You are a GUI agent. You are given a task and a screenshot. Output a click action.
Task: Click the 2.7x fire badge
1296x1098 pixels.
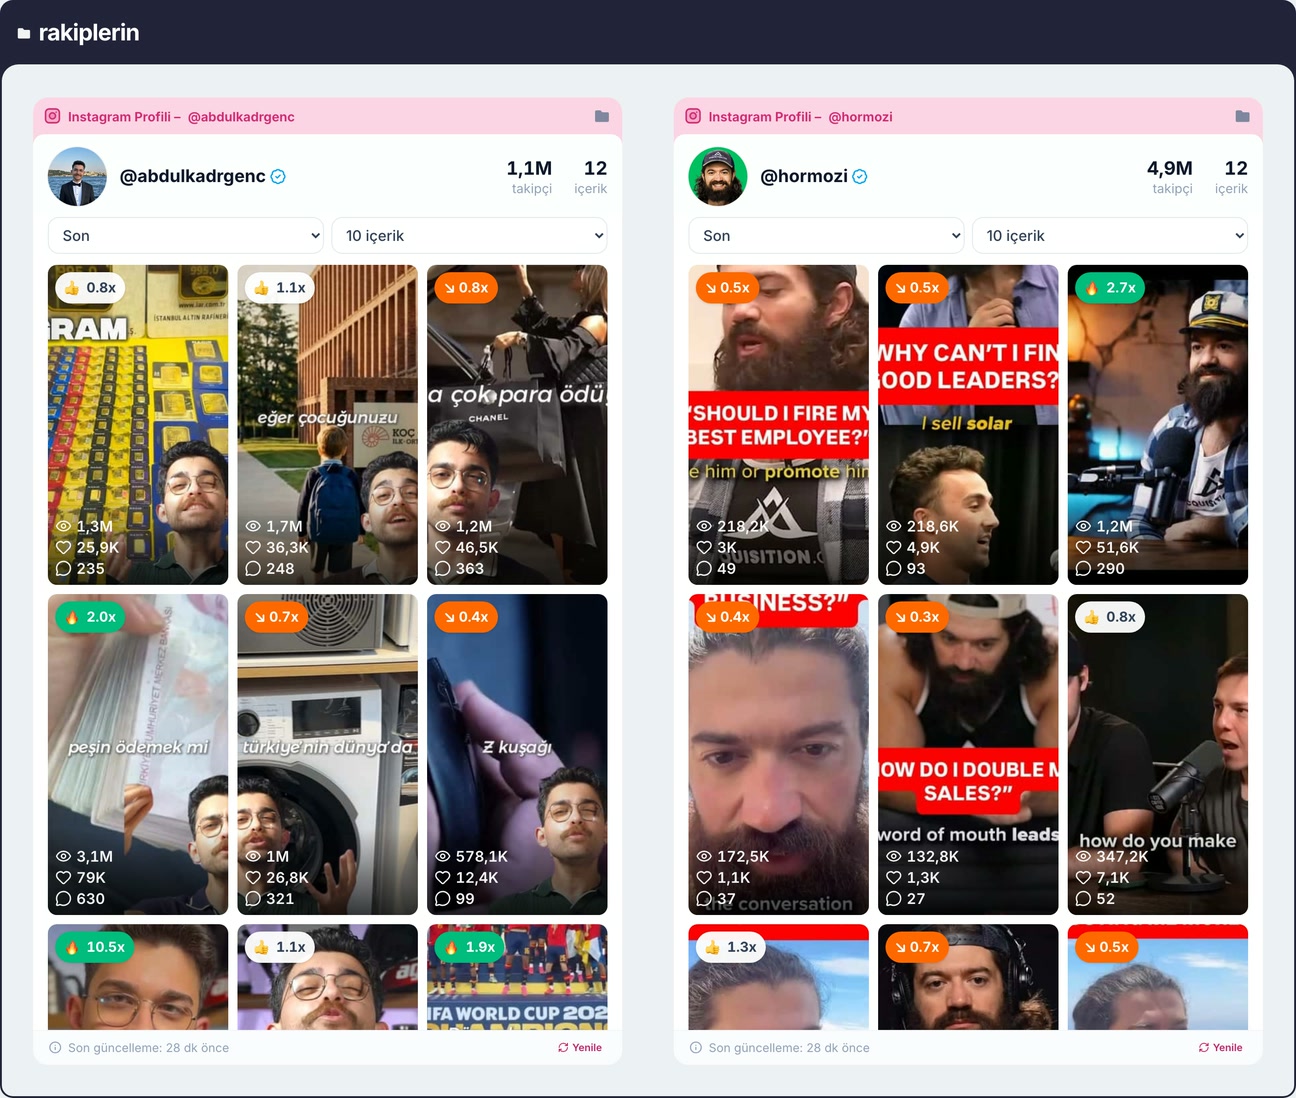coord(1110,288)
